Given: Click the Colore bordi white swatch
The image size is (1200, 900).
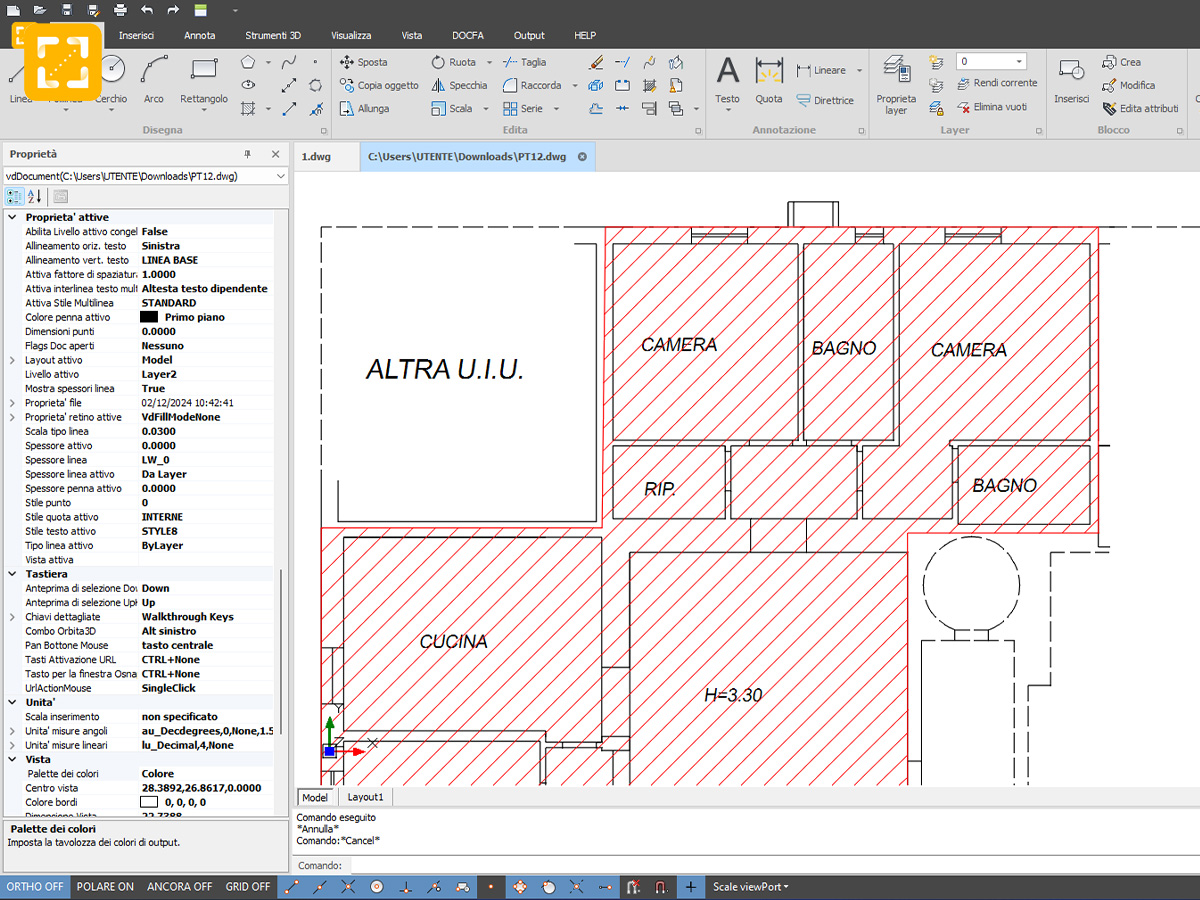Looking at the screenshot, I should (x=149, y=802).
